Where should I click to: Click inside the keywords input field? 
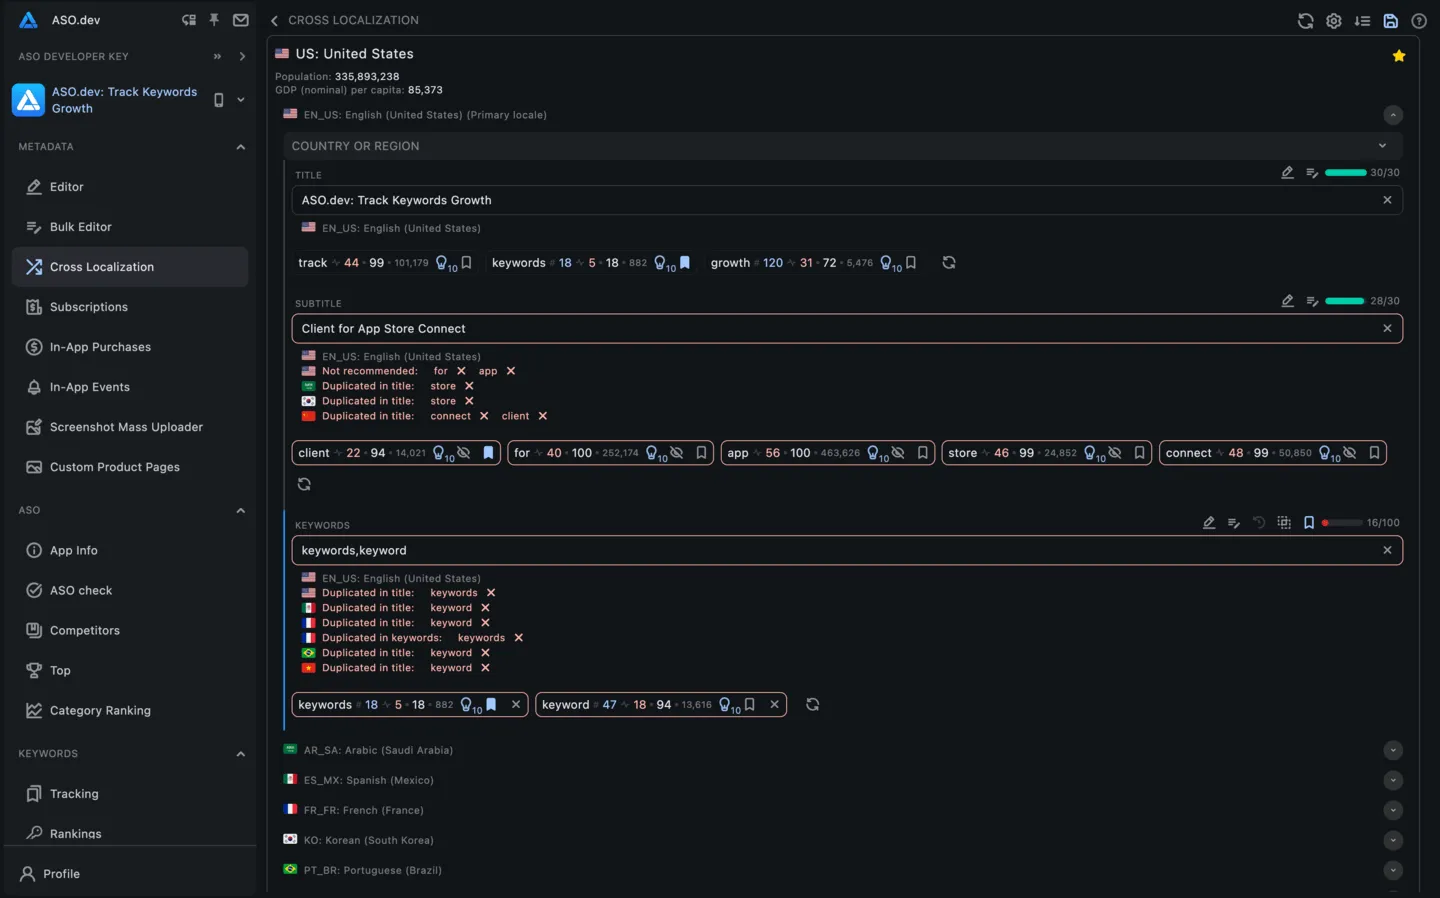(700, 550)
